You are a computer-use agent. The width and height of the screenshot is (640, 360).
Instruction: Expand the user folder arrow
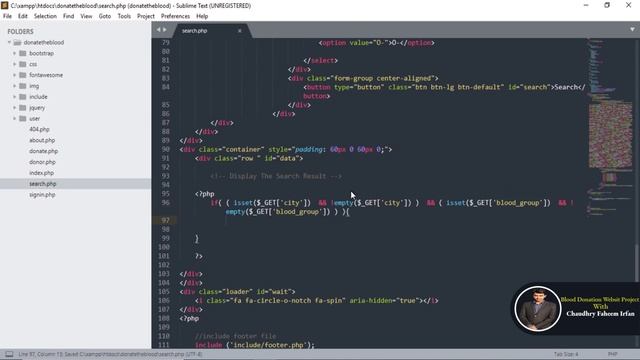pyautogui.click(x=14, y=118)
